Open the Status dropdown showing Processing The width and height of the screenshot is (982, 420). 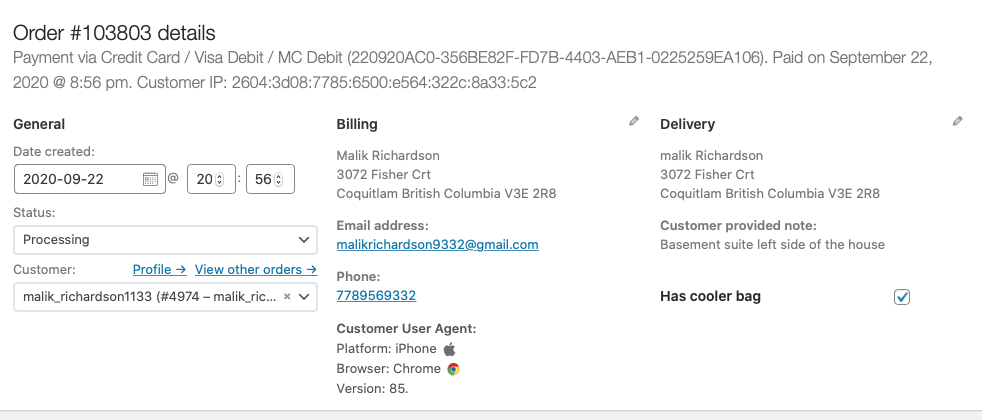[165, 240]
